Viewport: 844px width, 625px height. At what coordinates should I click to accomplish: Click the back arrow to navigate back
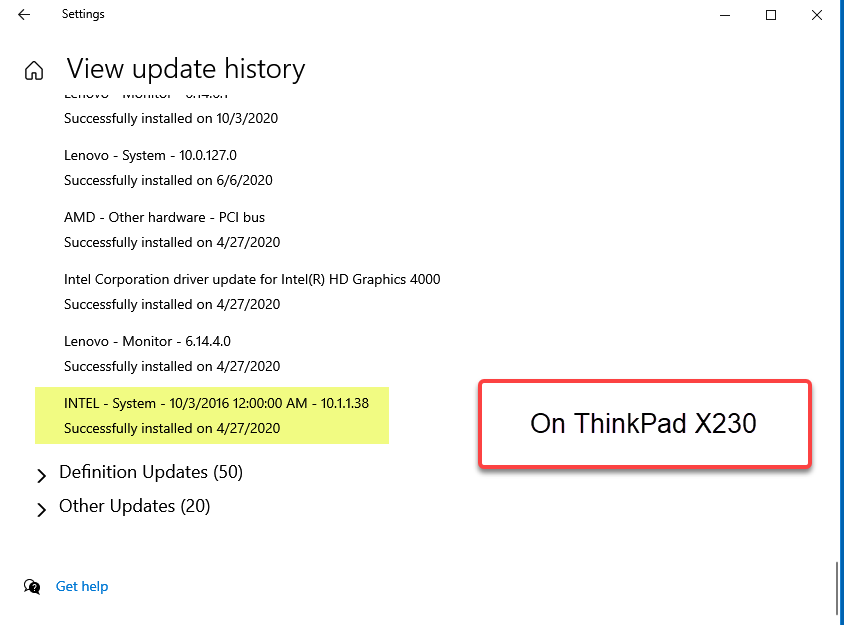tap(23, 14)
